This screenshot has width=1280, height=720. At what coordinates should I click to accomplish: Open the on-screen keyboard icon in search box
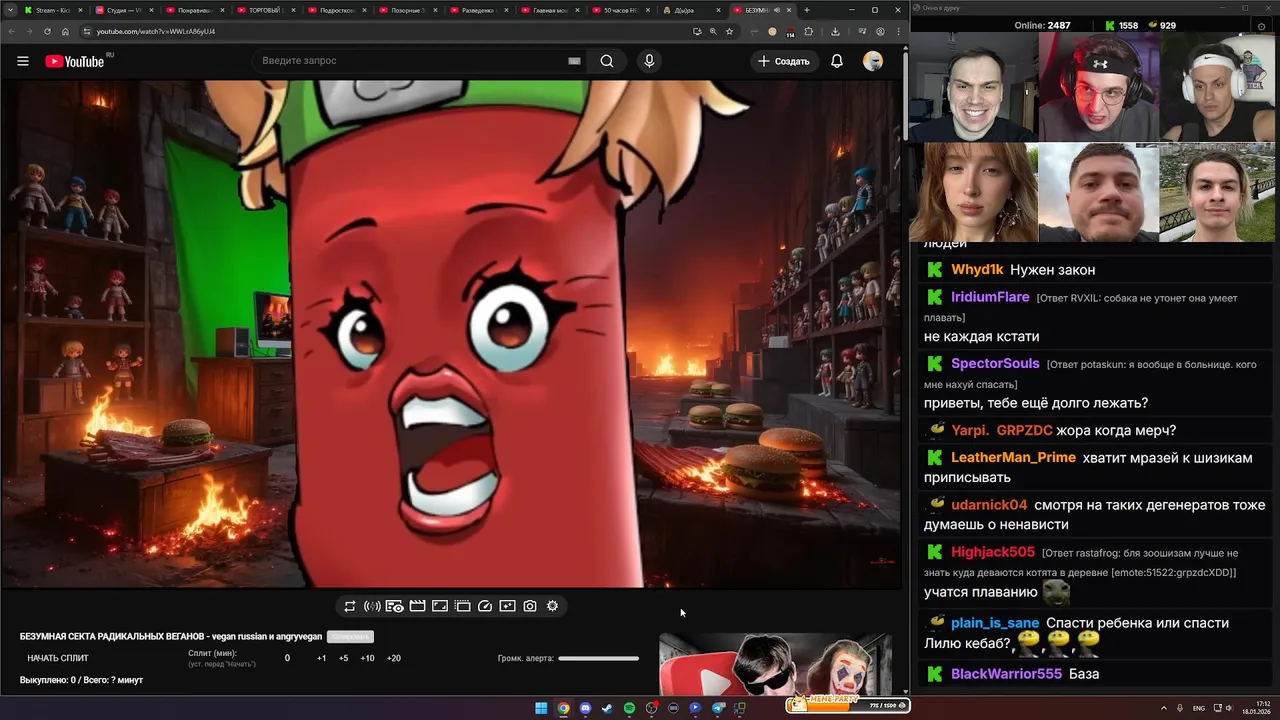pyautogui.click(x=574, y=61)
